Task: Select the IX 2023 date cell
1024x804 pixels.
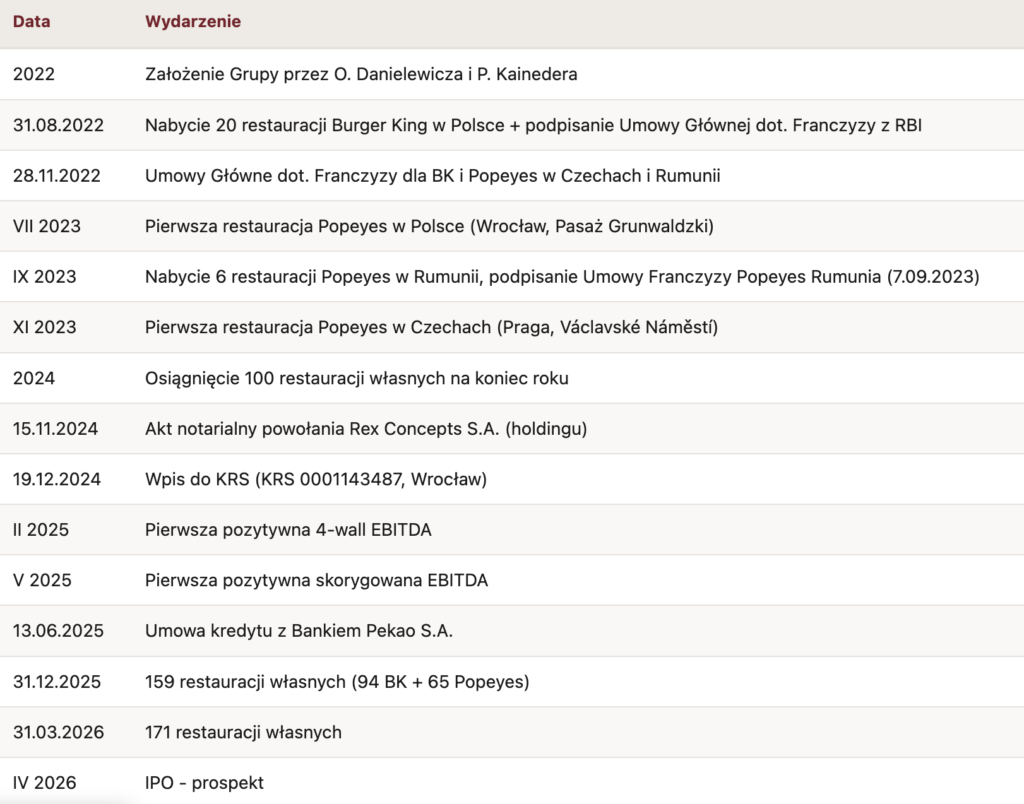Action: tap(45, 277)
